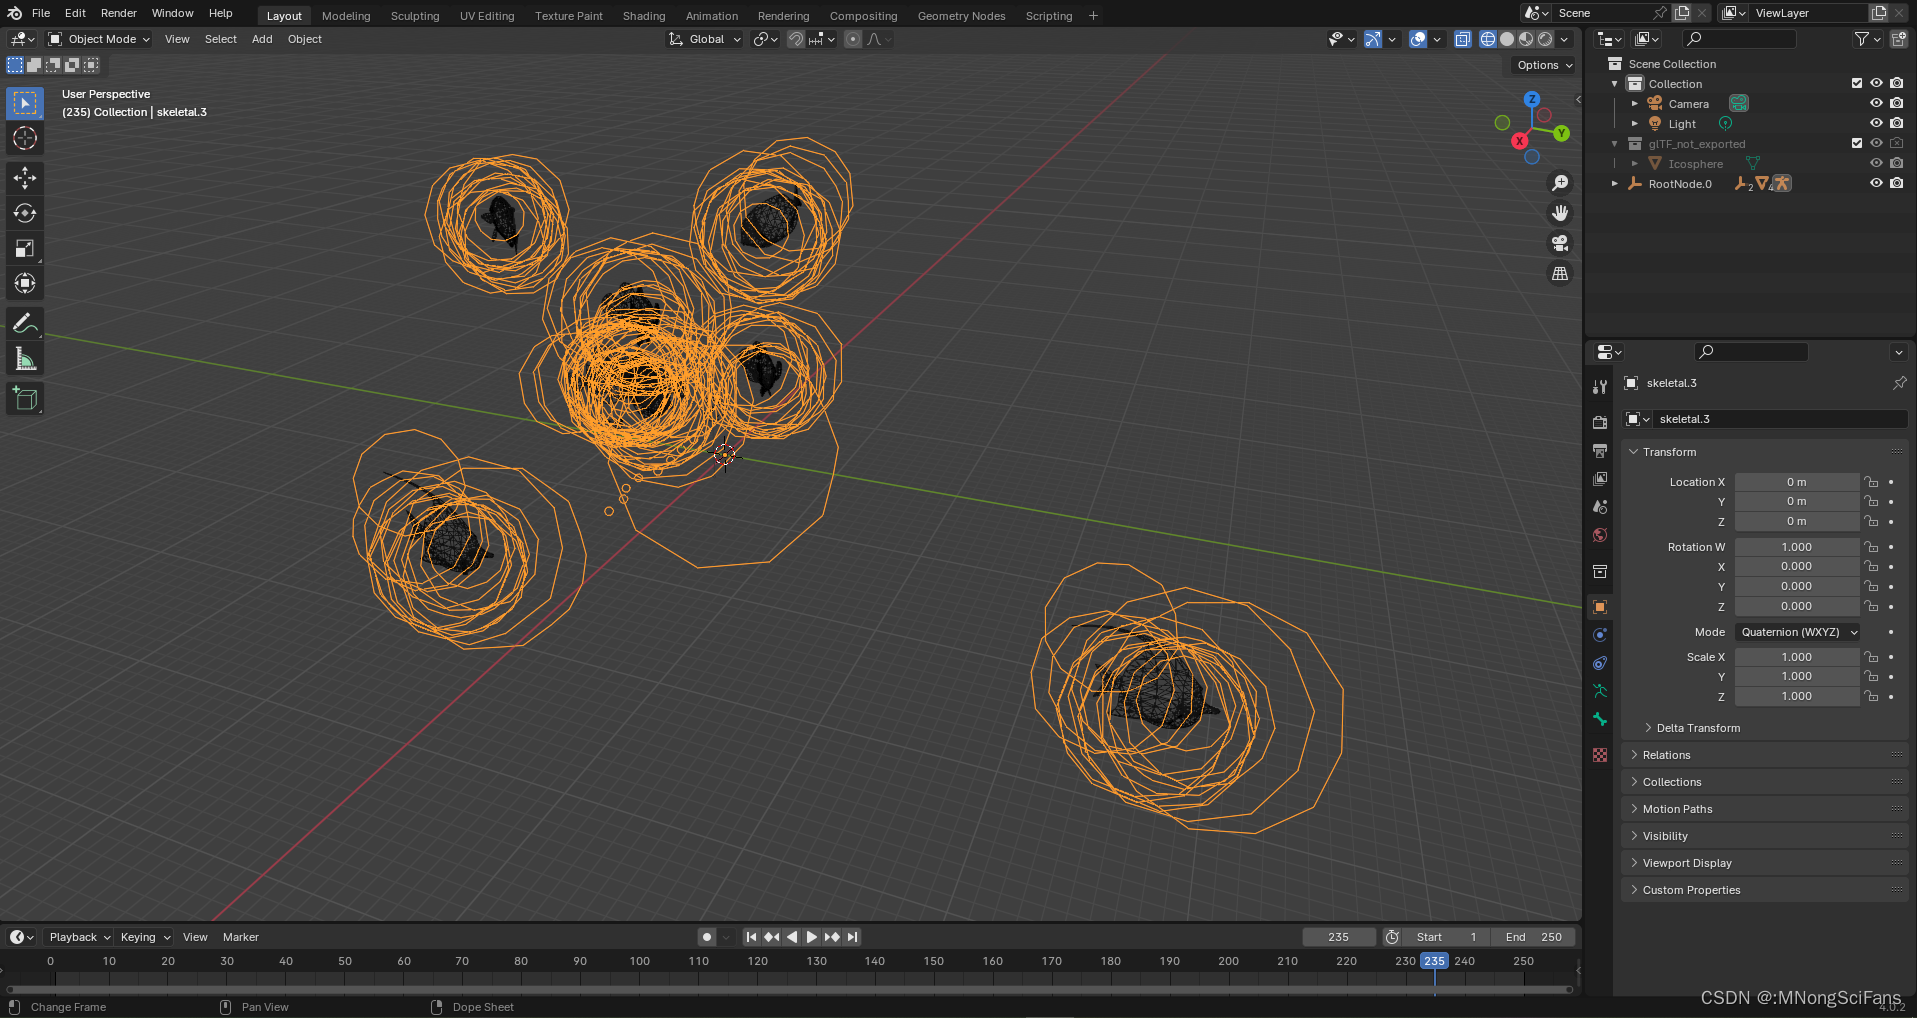Activate the Rotate tool
Viewport: 1917px width, 1018px height.
(25, 213)
